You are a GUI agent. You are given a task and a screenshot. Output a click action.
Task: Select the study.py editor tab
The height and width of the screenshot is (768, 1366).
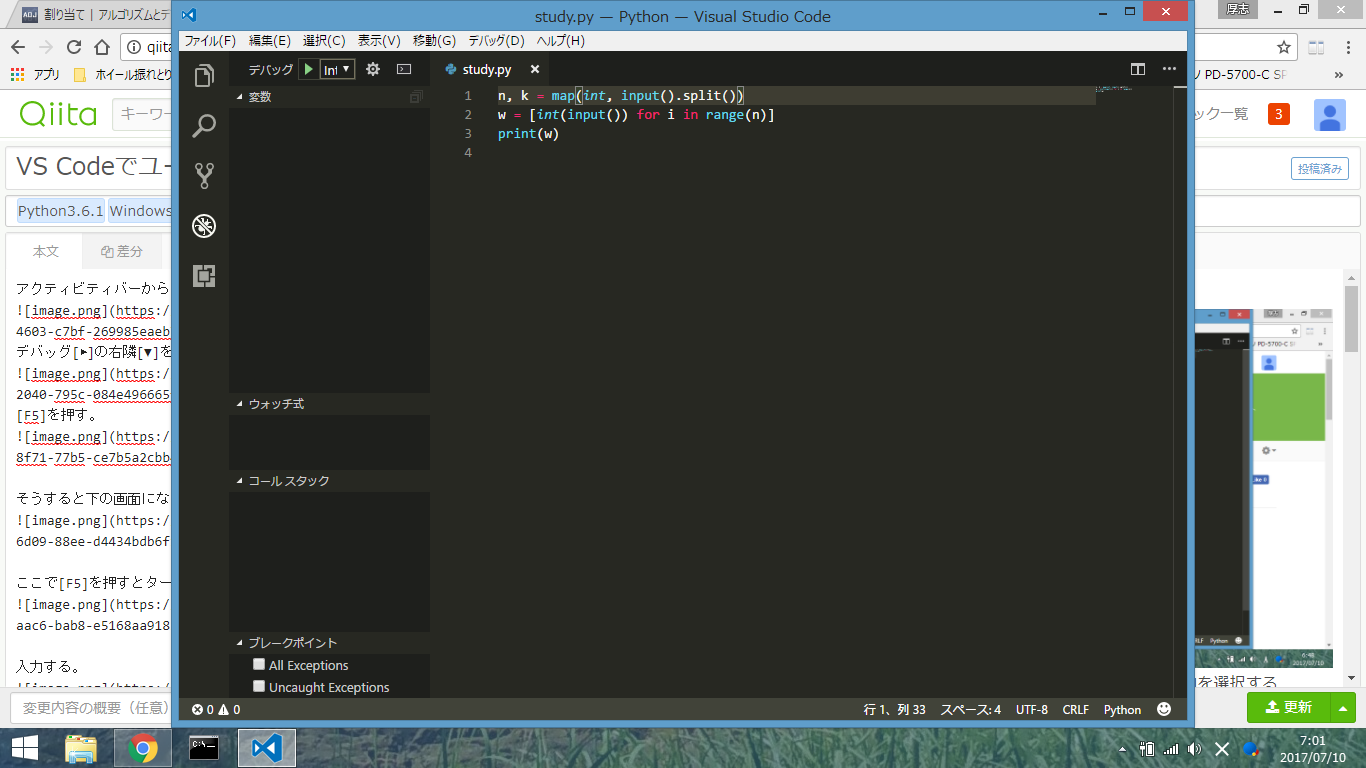tap(487, 69)
